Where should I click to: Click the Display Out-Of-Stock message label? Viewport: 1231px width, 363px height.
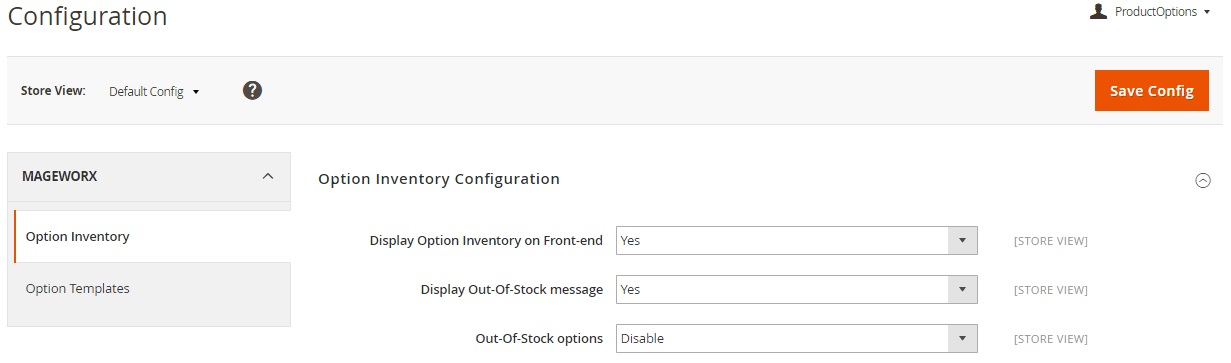(511, 290)
